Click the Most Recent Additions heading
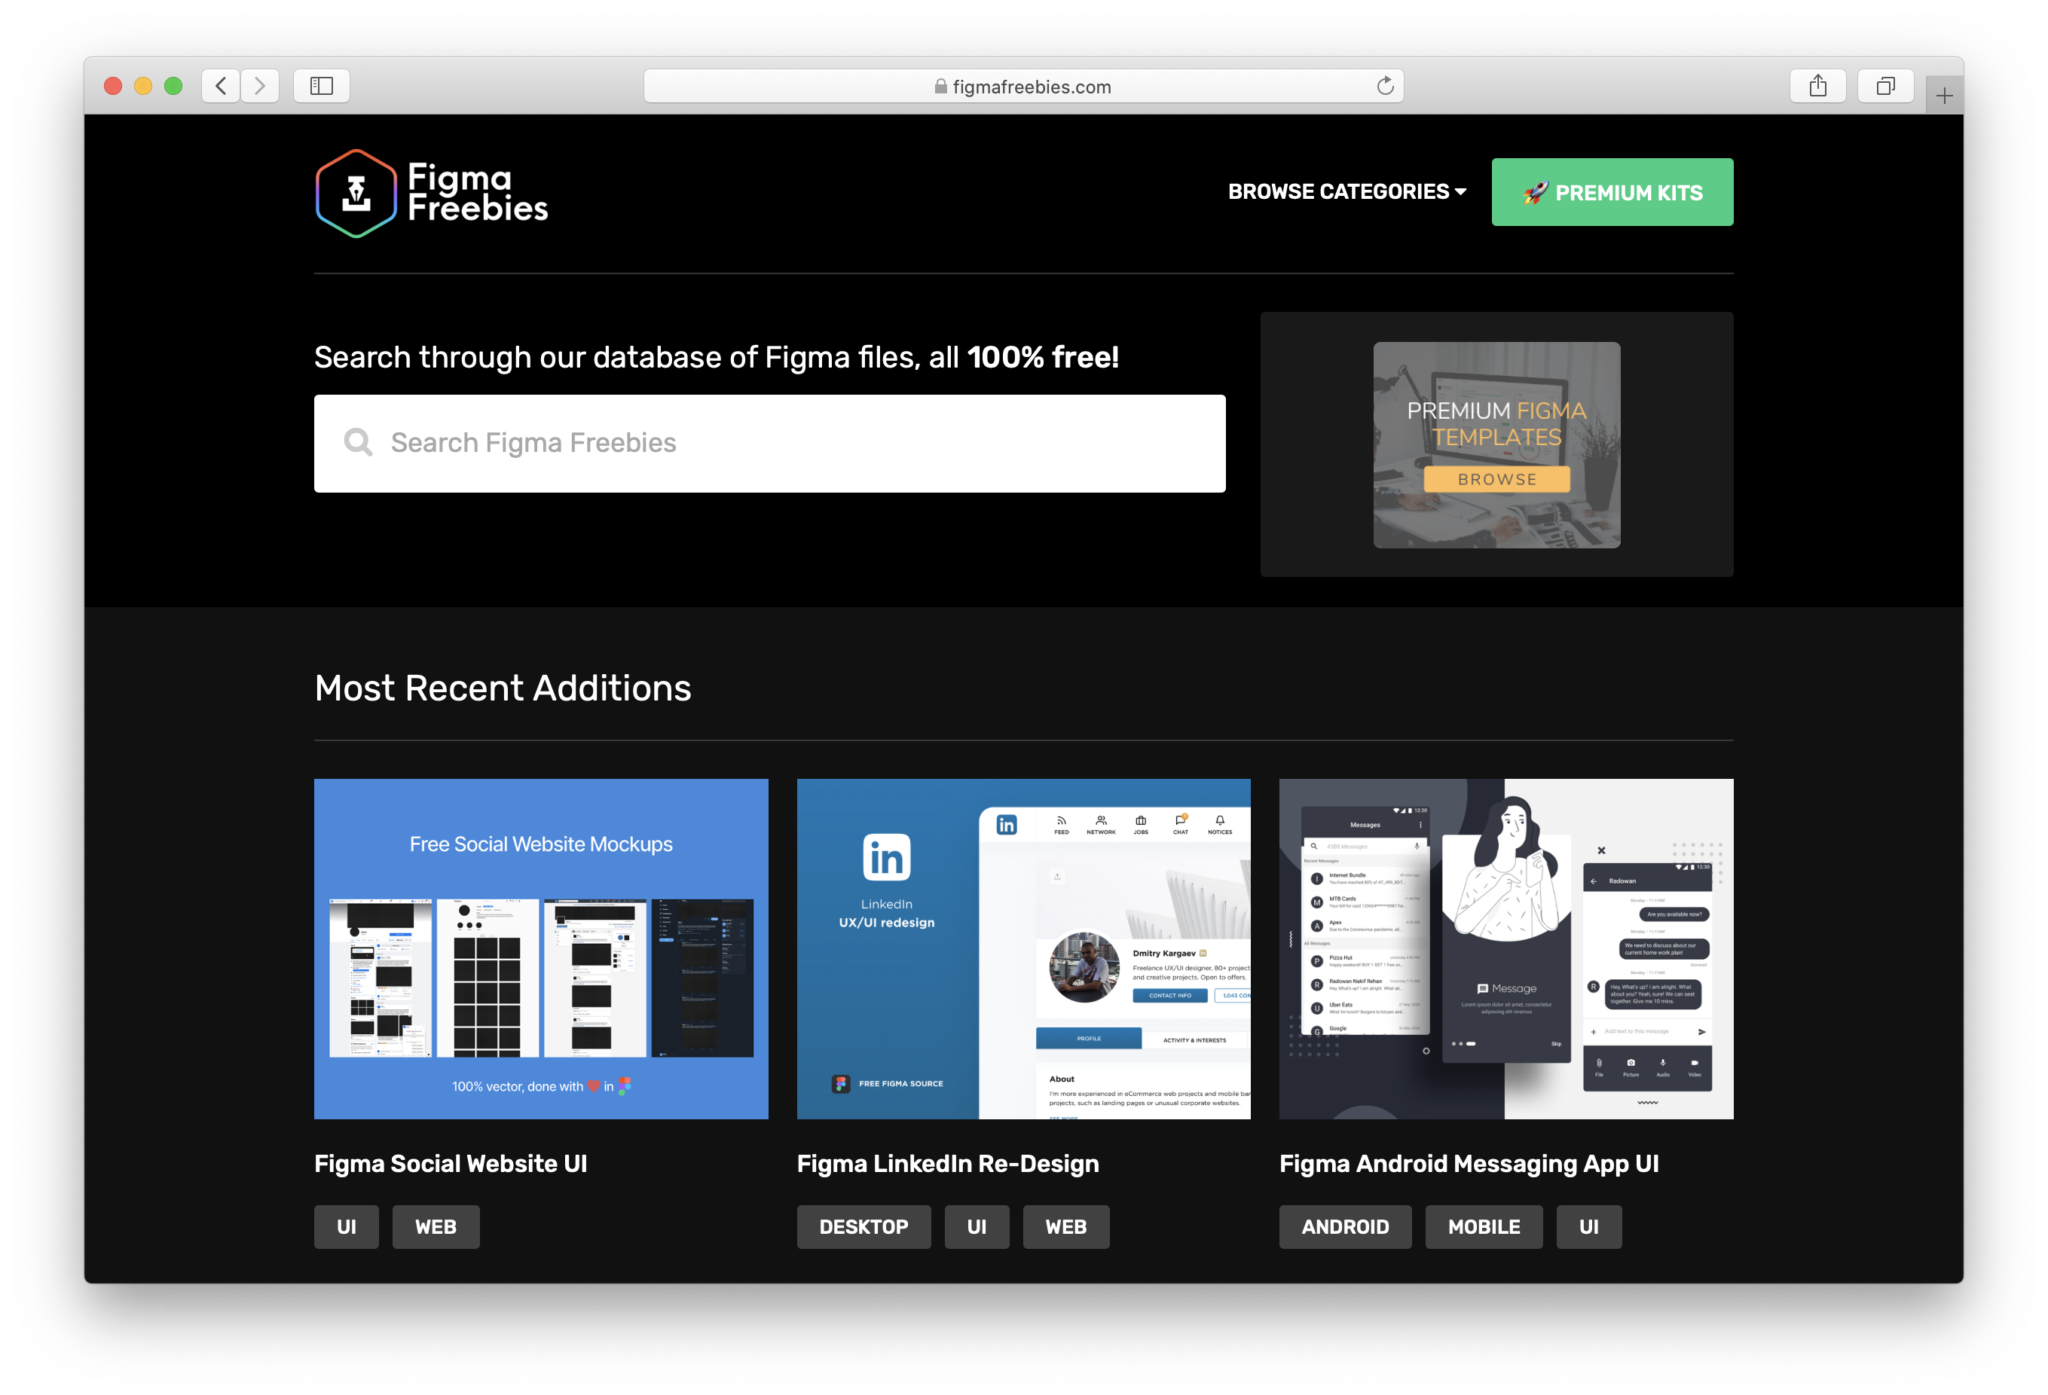Screen dimensions: 2048x1395 [503, 688]
